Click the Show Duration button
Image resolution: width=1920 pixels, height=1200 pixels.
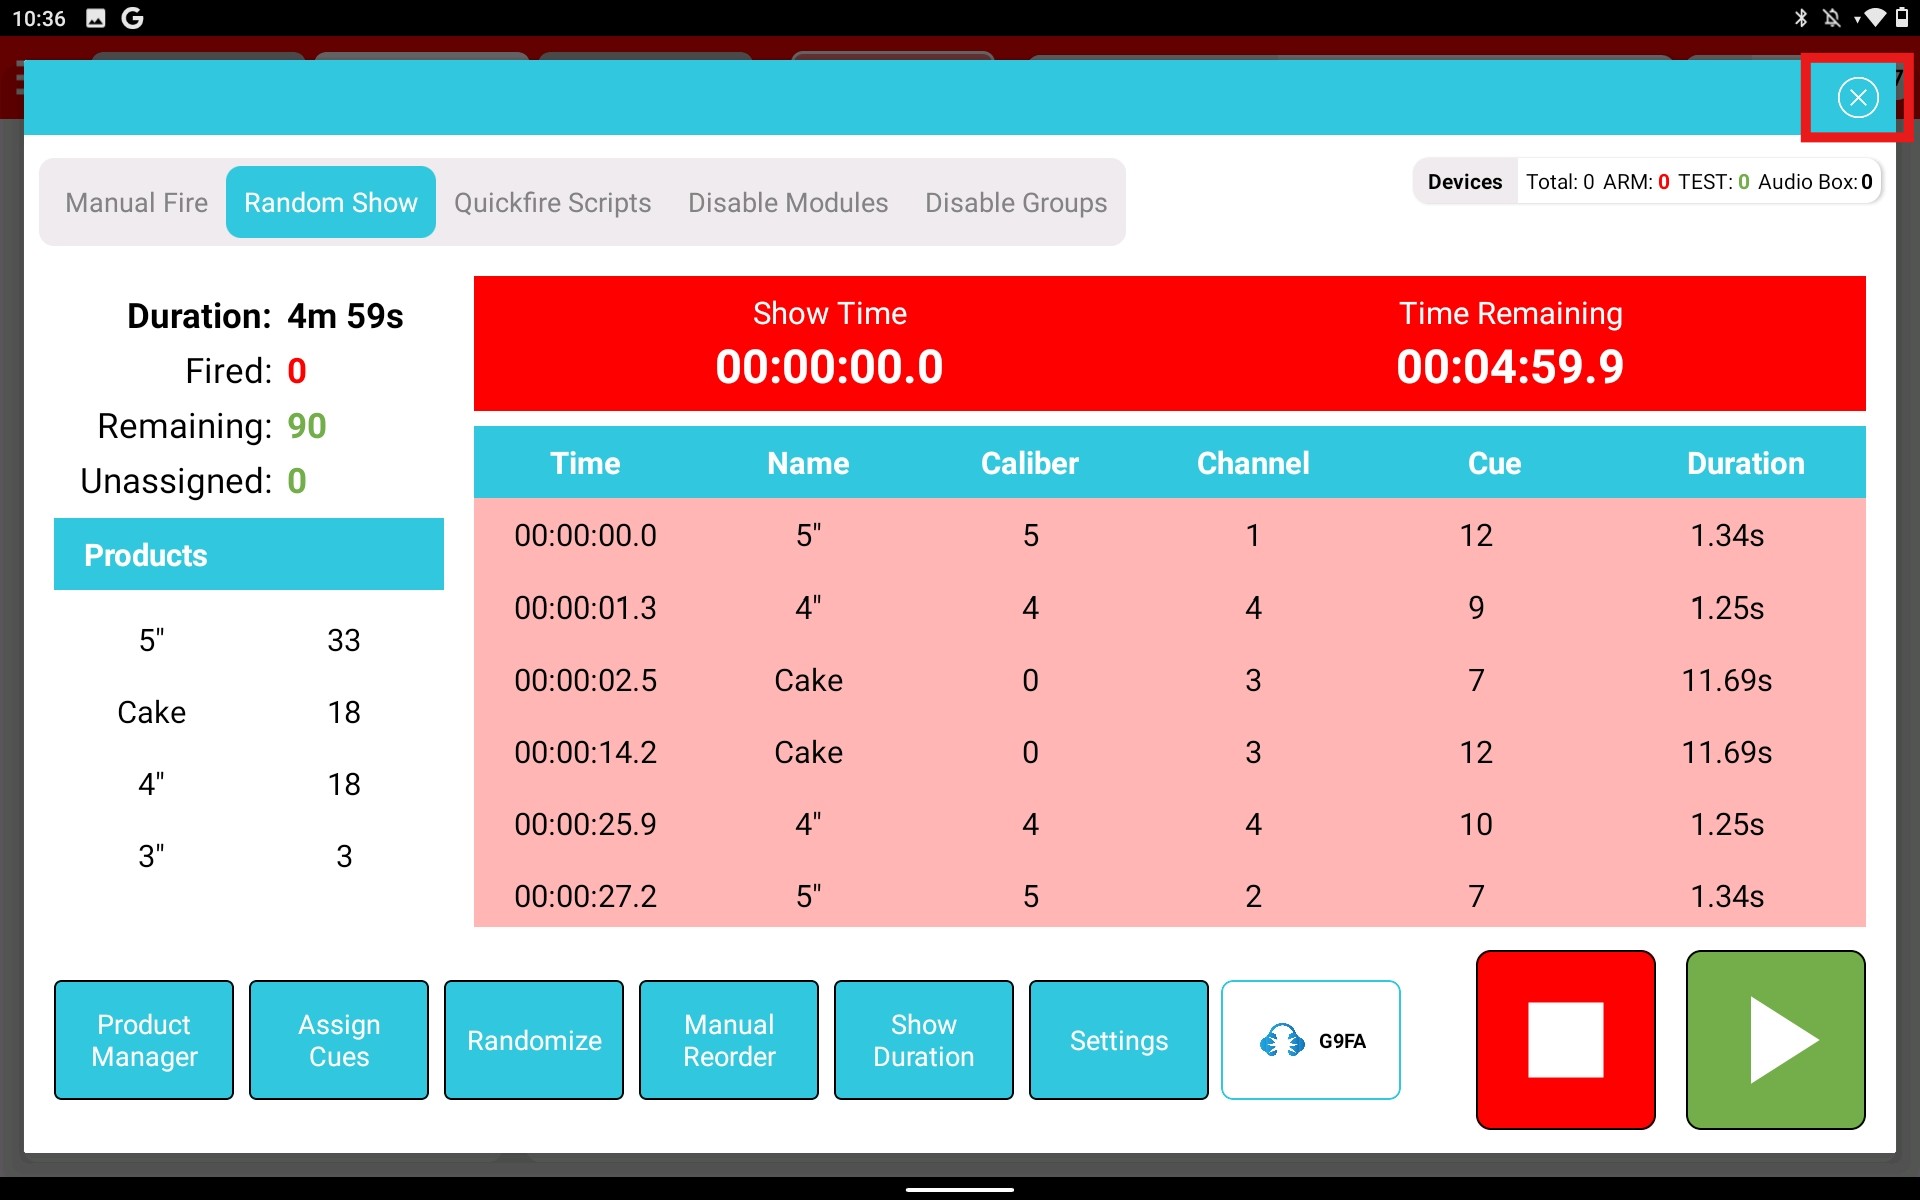click(x=923, y=1040)
